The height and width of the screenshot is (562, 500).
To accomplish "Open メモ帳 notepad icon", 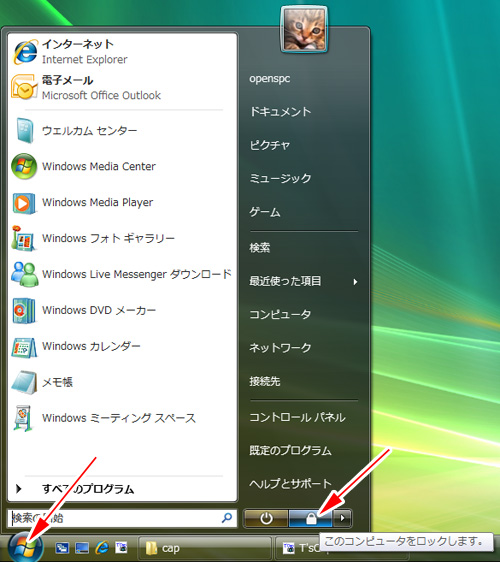I will coord(24,382).
